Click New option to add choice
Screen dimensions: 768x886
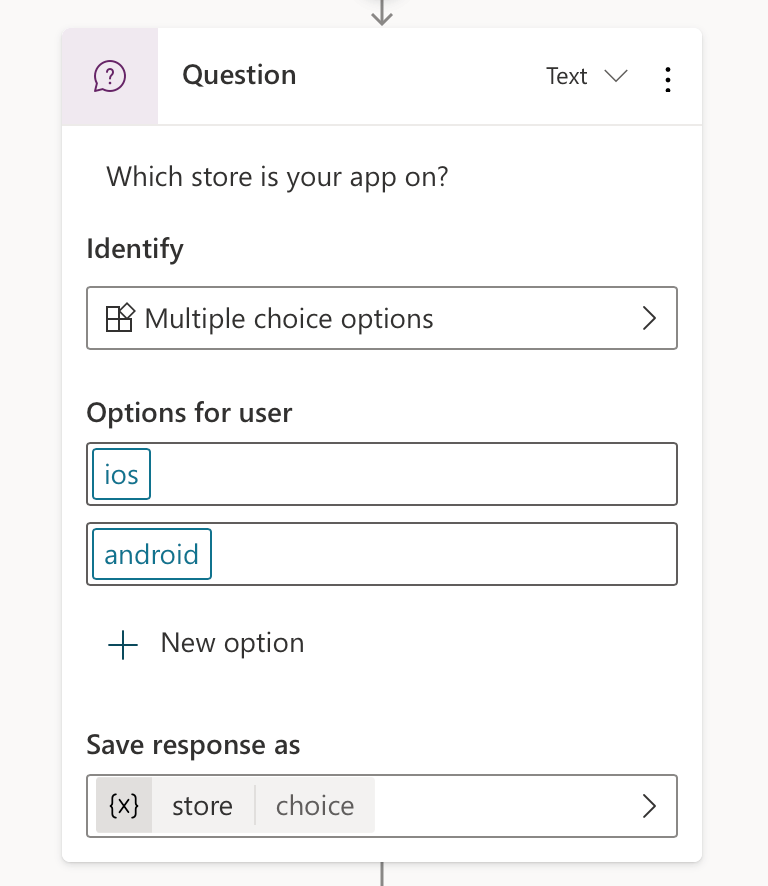232,643
